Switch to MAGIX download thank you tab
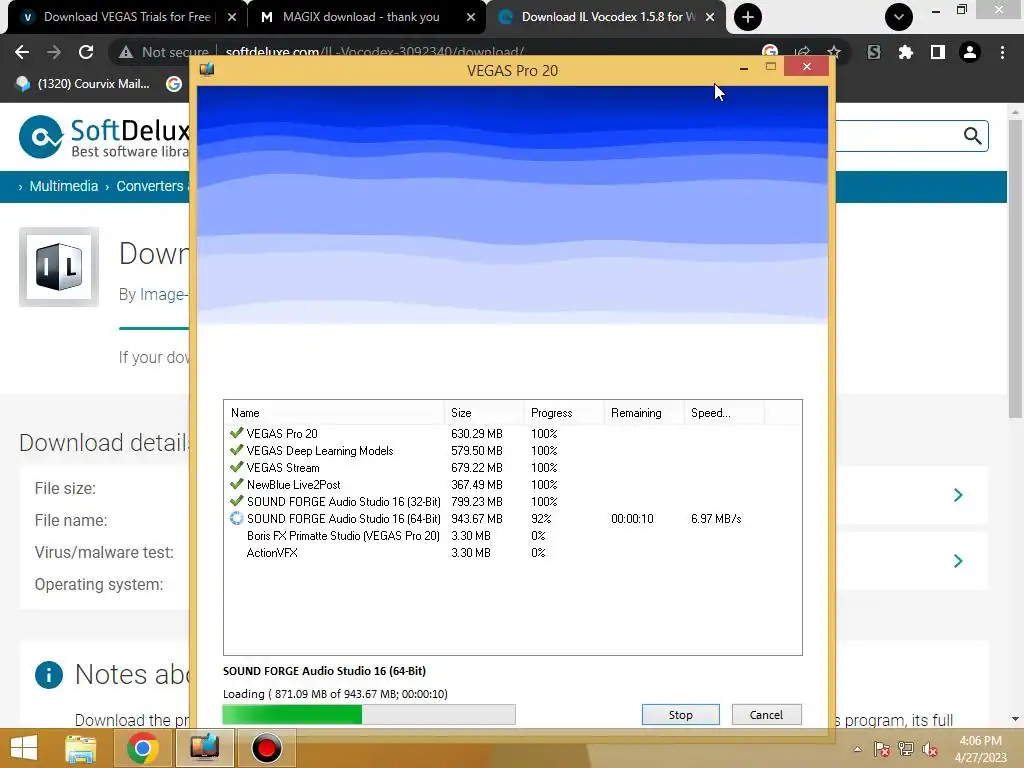1024x768 pixels. coord(360,17)
